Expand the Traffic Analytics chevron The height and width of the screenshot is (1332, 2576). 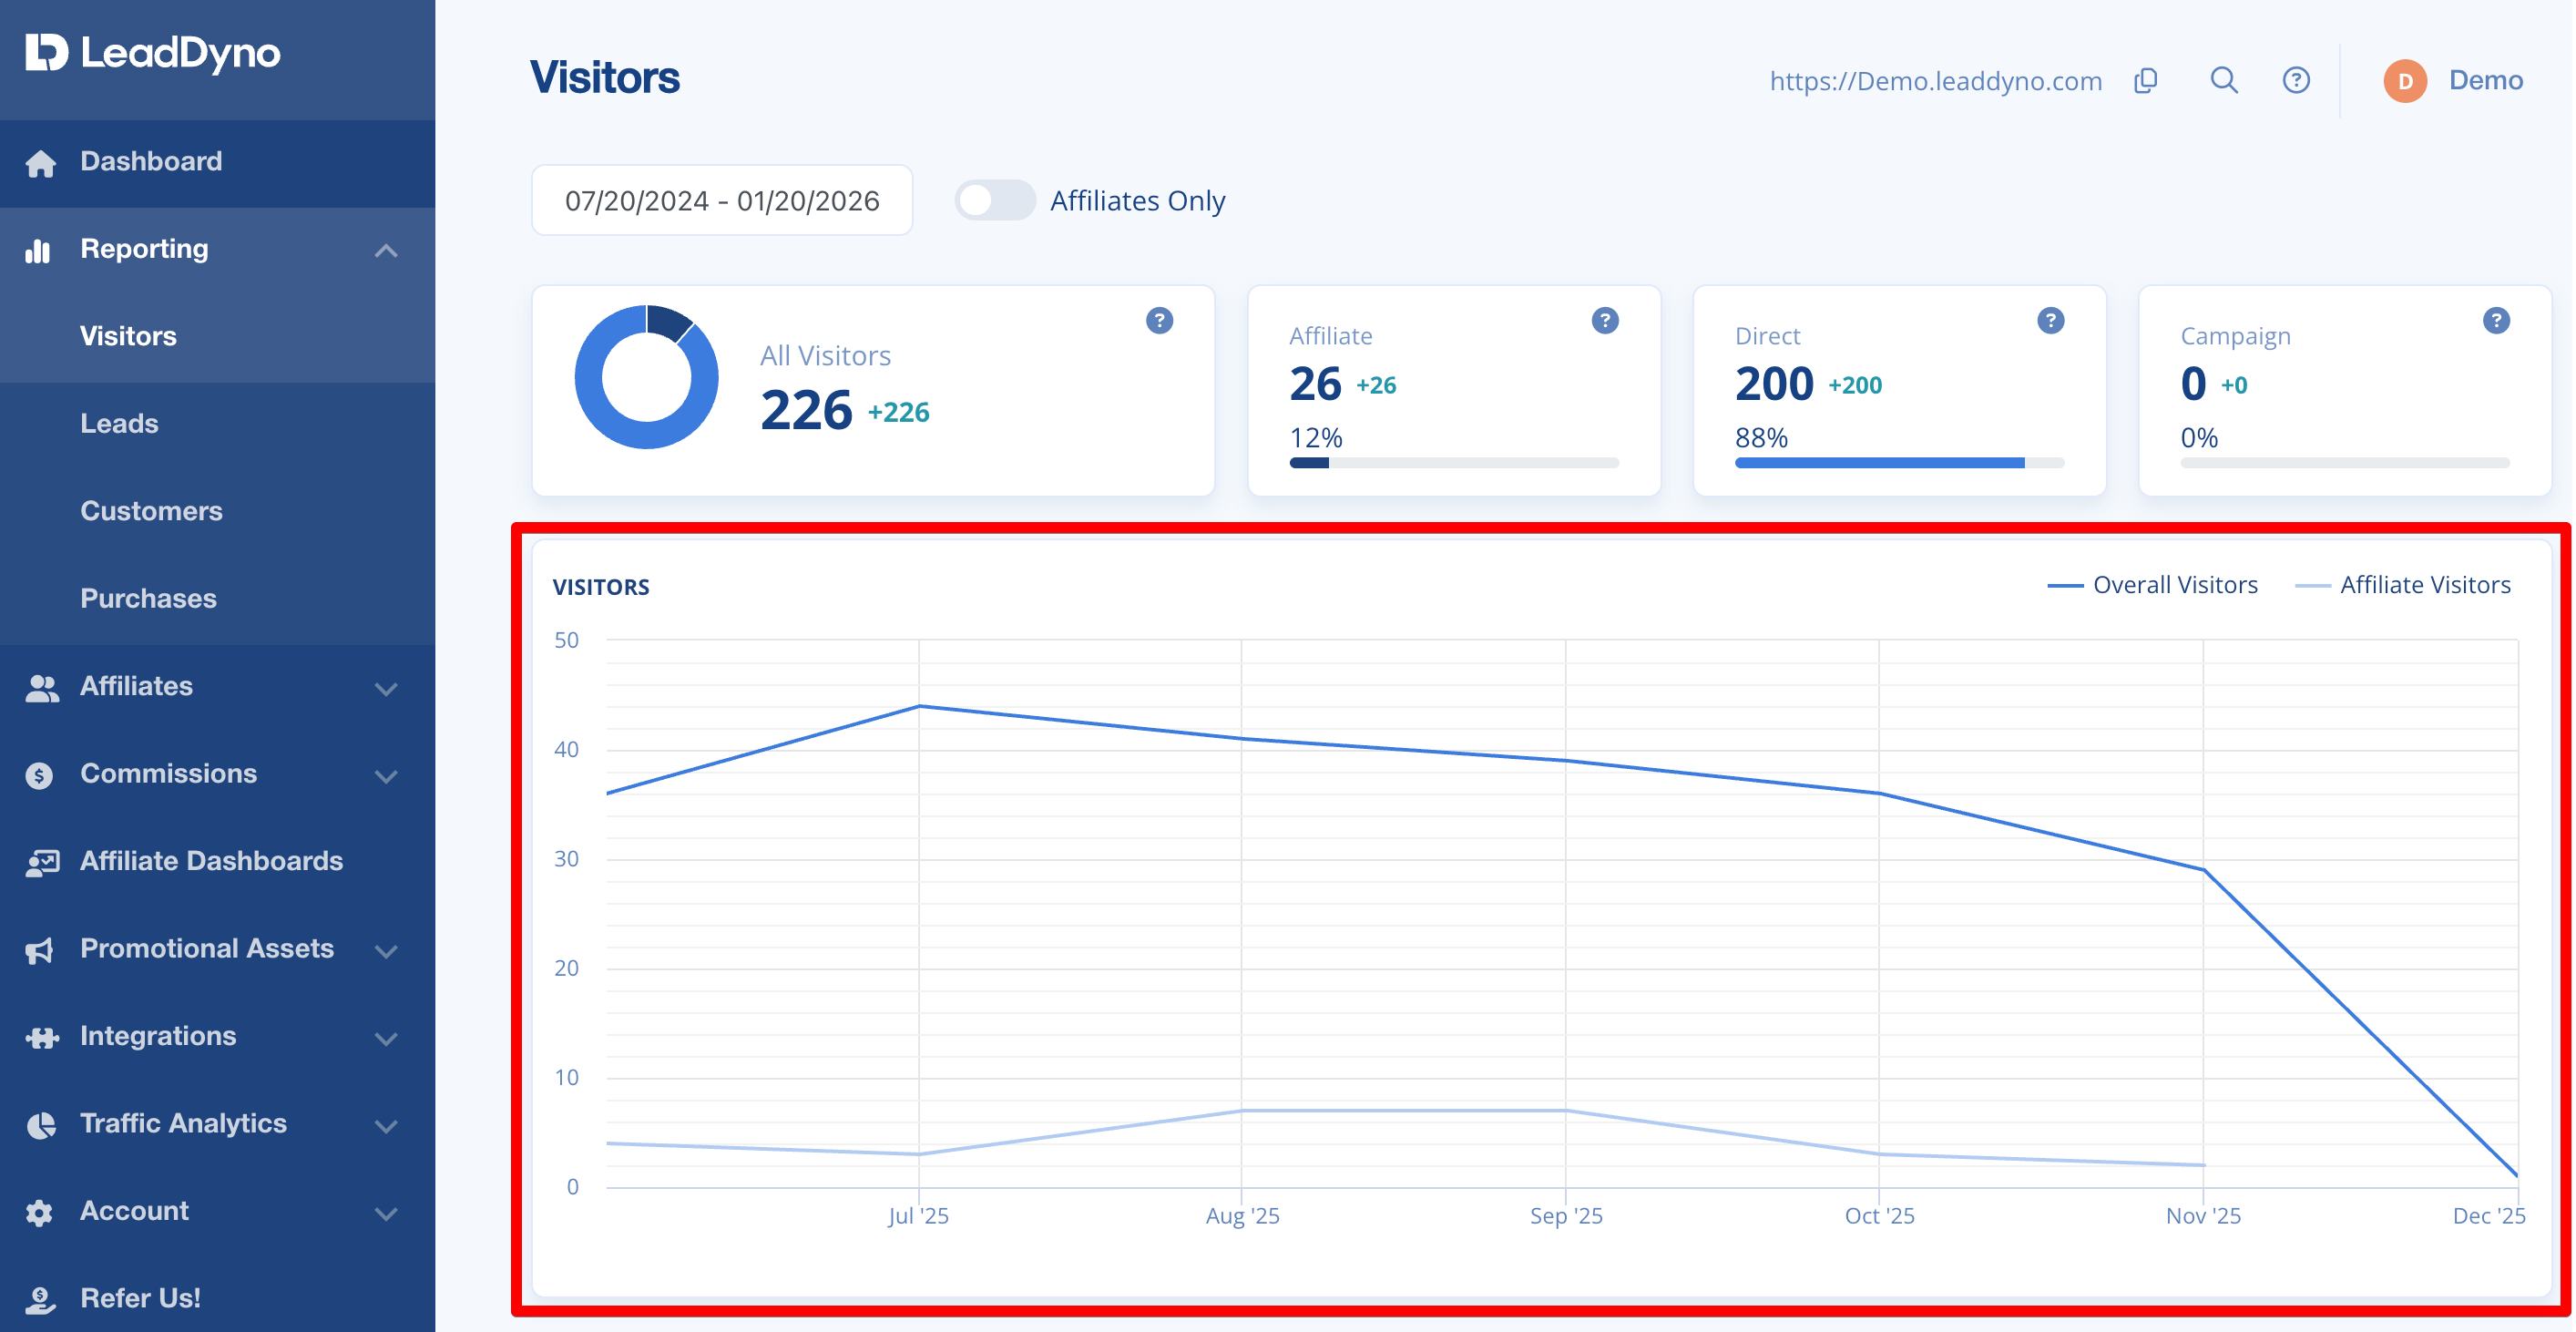click(x=386, y=1126)
